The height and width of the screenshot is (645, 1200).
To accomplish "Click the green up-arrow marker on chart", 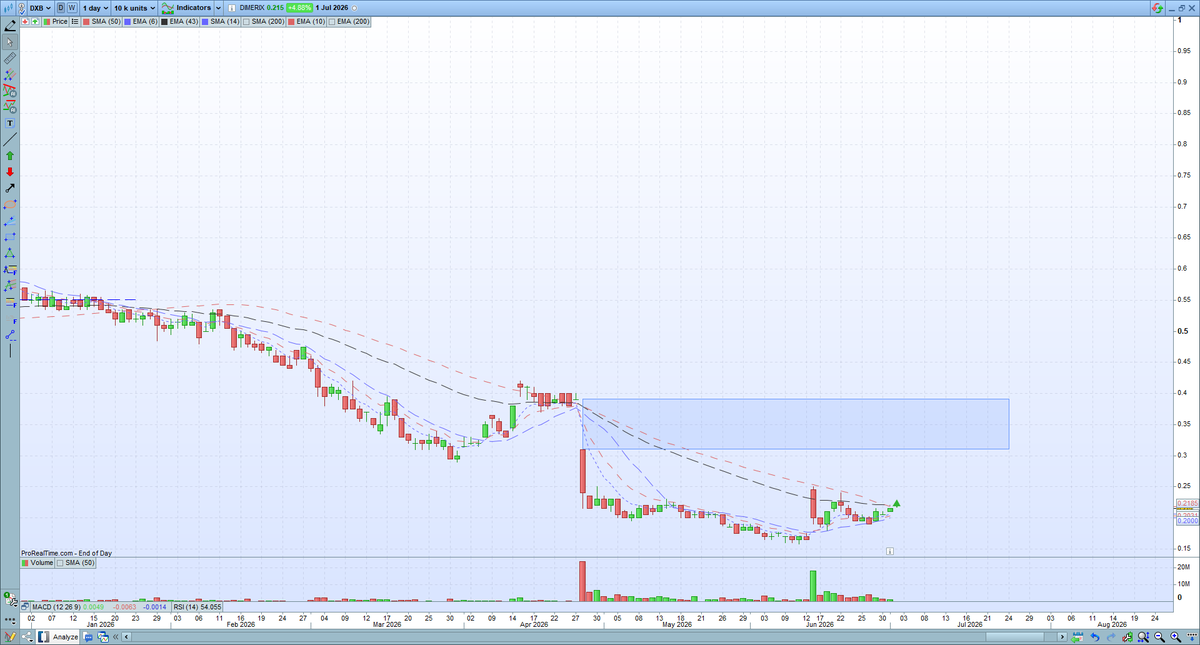I will click(898, 503).
